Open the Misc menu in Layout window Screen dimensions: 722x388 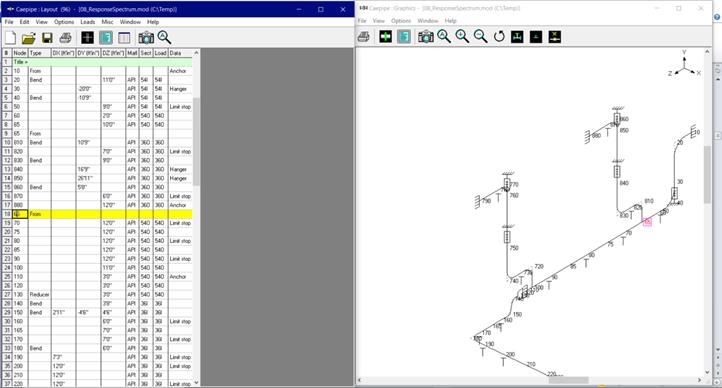click(x=107, y=22)
